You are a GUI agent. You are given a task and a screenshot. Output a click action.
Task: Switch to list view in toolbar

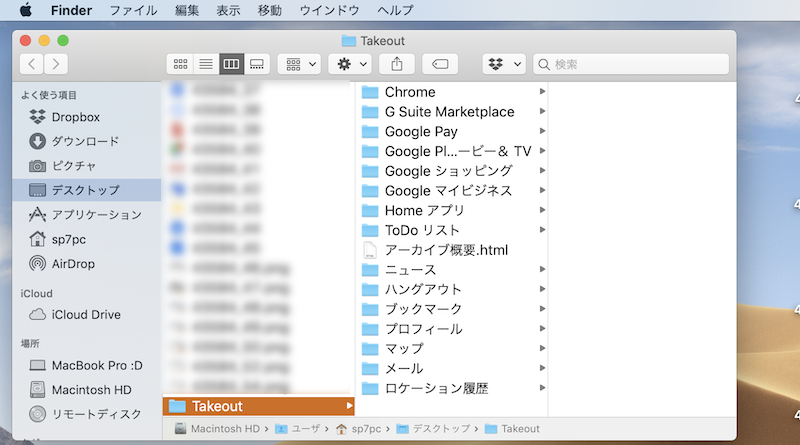(x=206, y=64)
